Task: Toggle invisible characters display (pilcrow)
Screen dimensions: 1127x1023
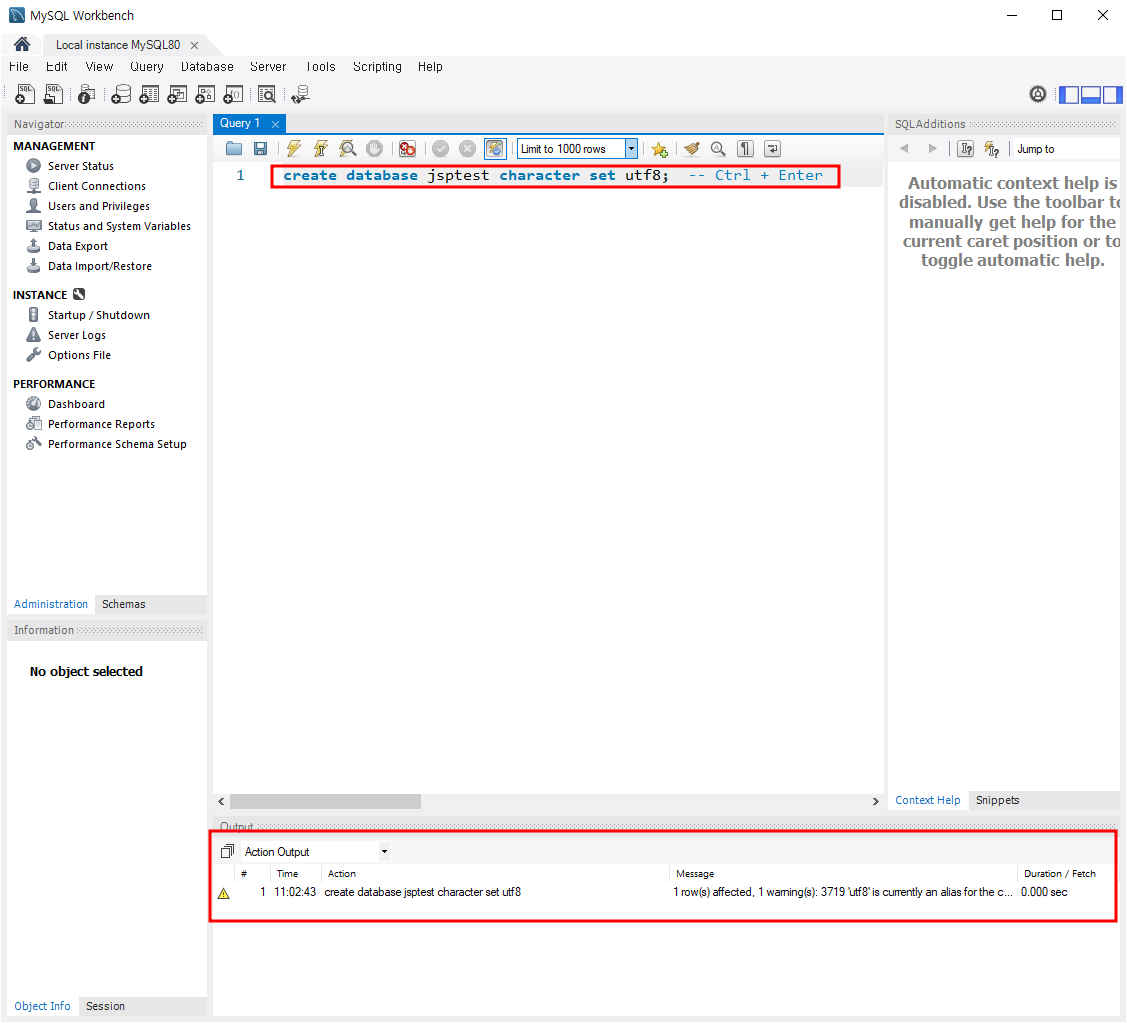Action: coord(745,149)
